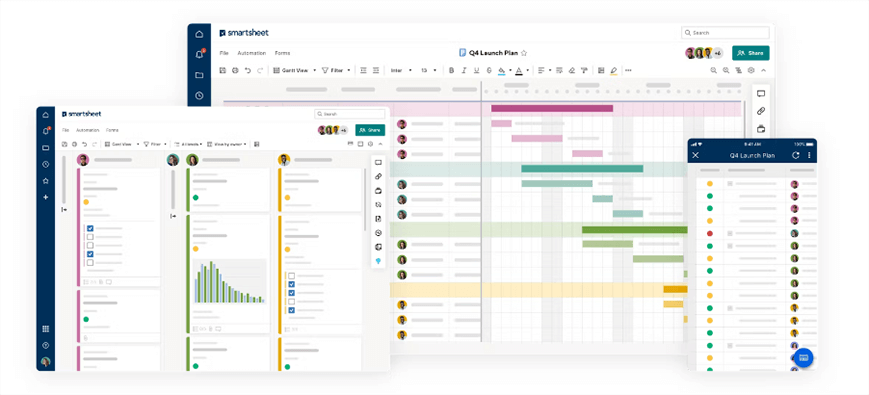The width and height of the screenshot is (869, 395).
Task: Uncheck third checkbox in yellow card checklist
Action: 292,293
